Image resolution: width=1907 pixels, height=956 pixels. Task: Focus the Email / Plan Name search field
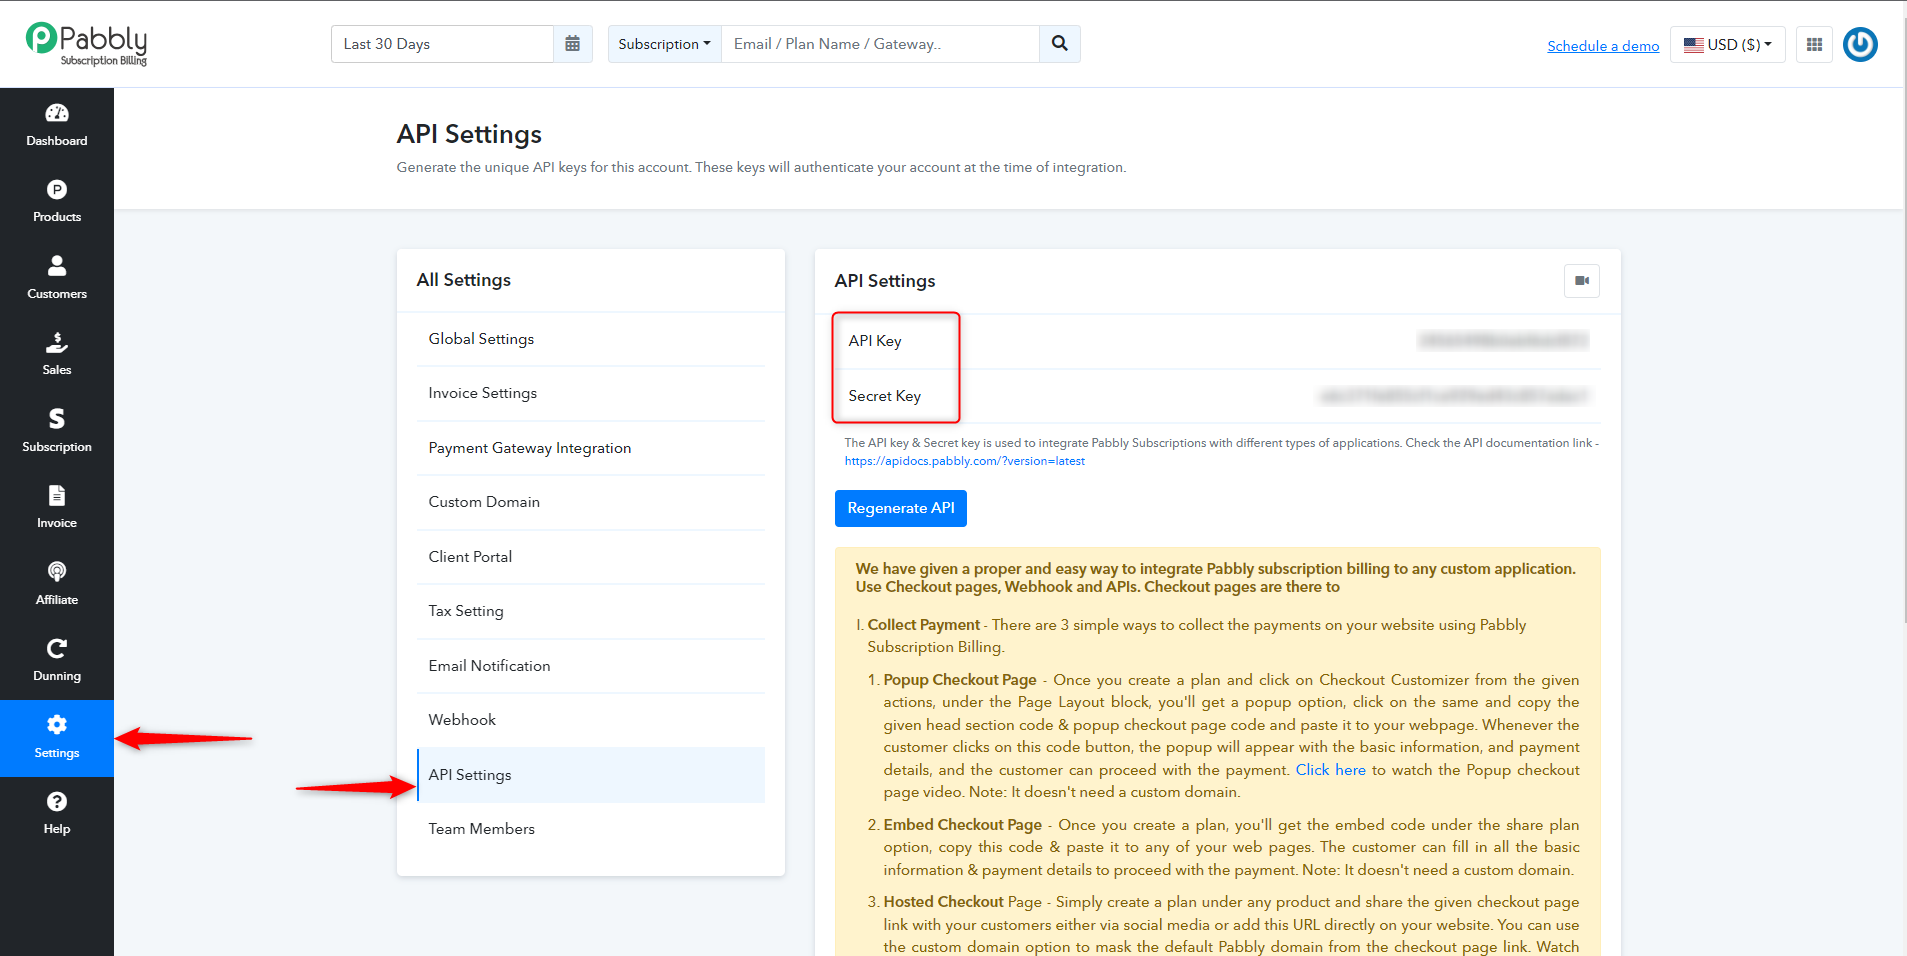coord(880,44)
